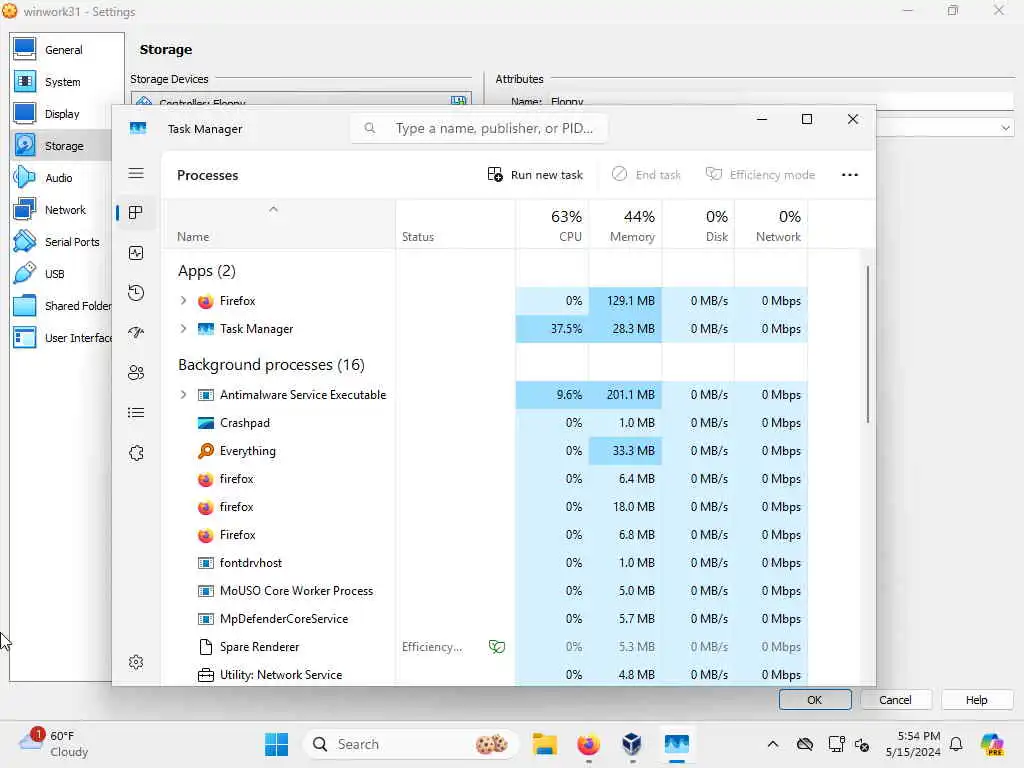Switch to VirtualBox from taskbar icon
Image resolution: width=1024 pixels, height=768 pixels.
click(x=632, y=744)
